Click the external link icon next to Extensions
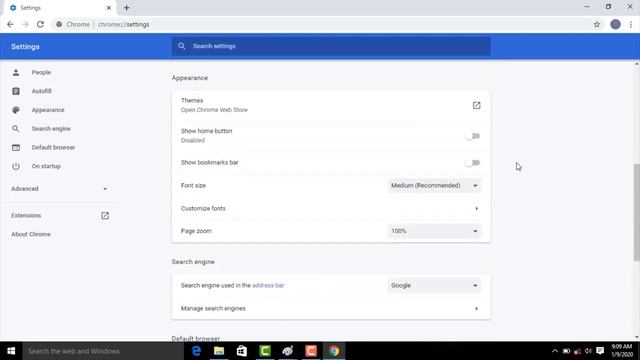The image size is (640, 360). click(x=105, y=216)
